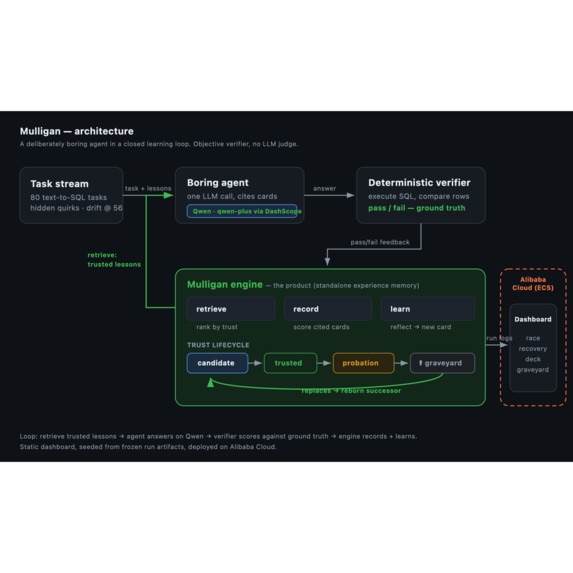
Task: Select the "A deliberately boring agent" subtitle line
Action: click(159, 144)
